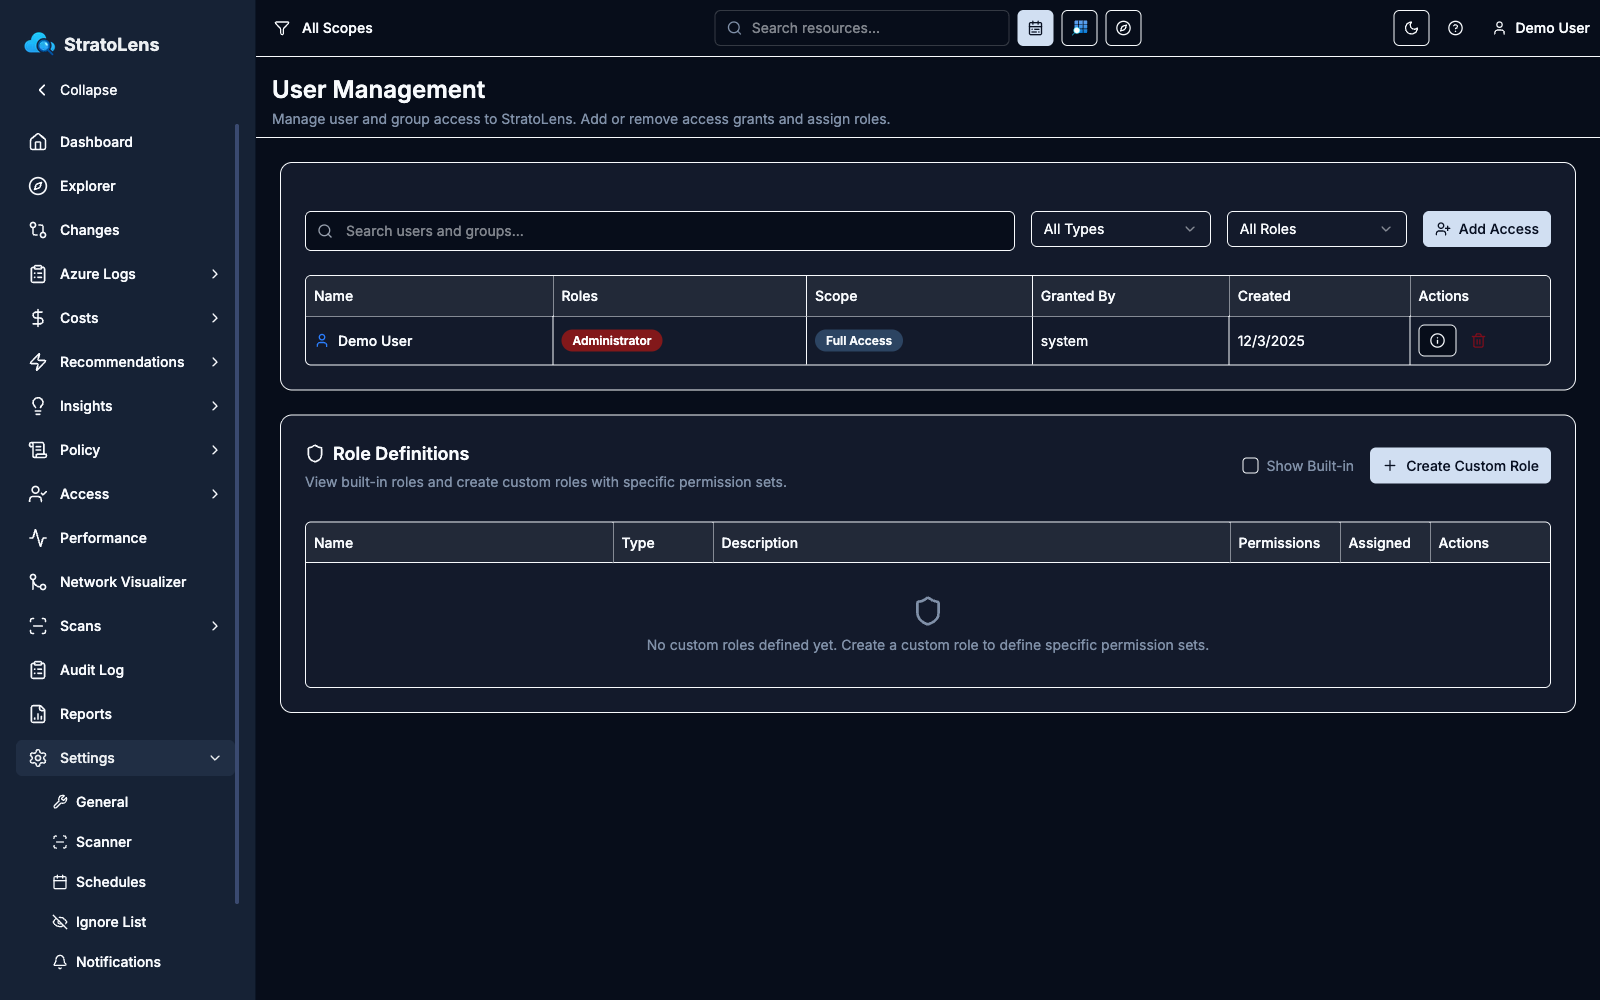Enable the Show Built-in checkbox
Screen dimensions: 1600x1000
click(x=1250, y=466)
